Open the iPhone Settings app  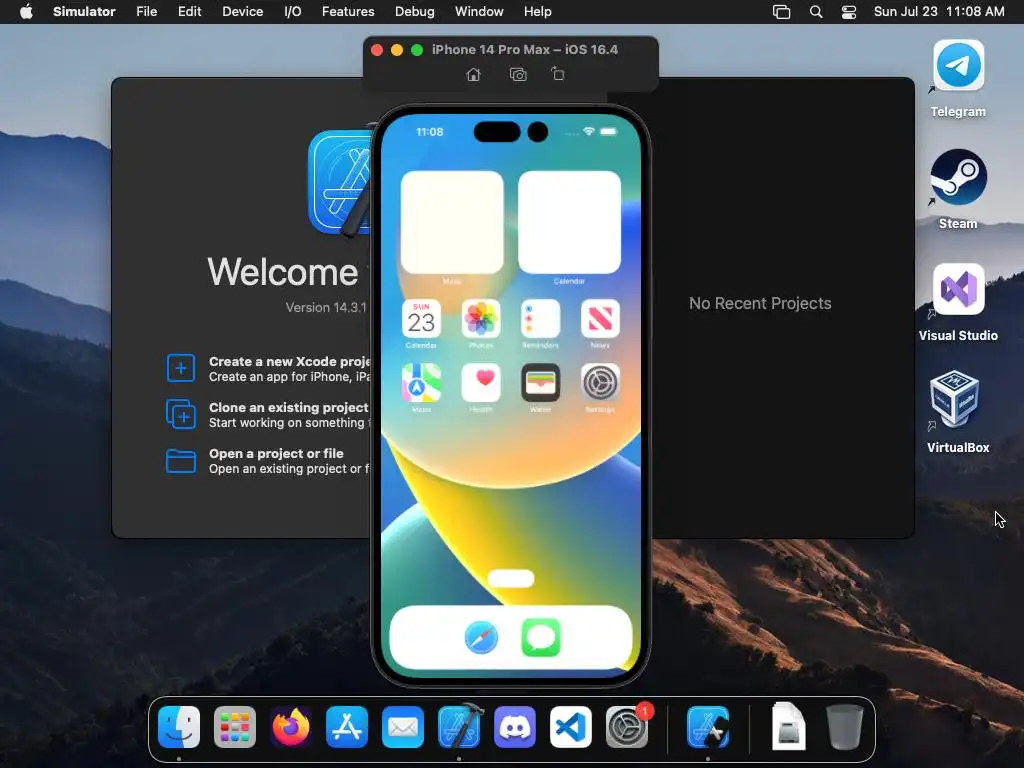point(600,383)
